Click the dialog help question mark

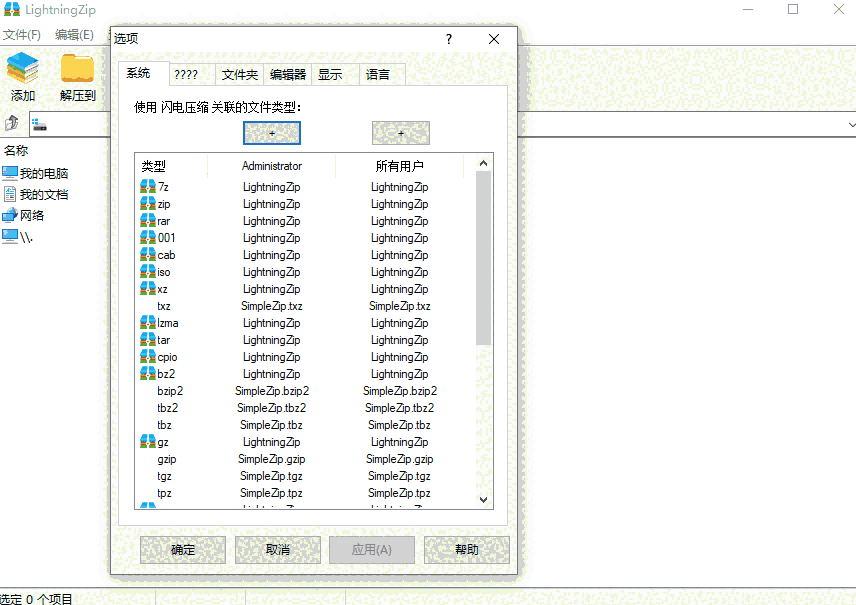(x=449, y=39)
